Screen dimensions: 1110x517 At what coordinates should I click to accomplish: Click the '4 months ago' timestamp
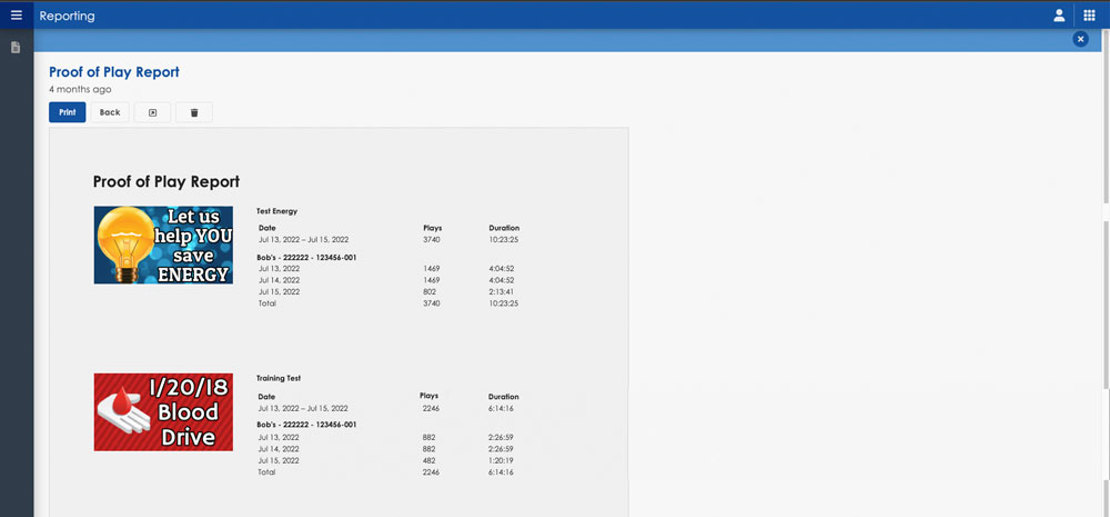point(80,89)
